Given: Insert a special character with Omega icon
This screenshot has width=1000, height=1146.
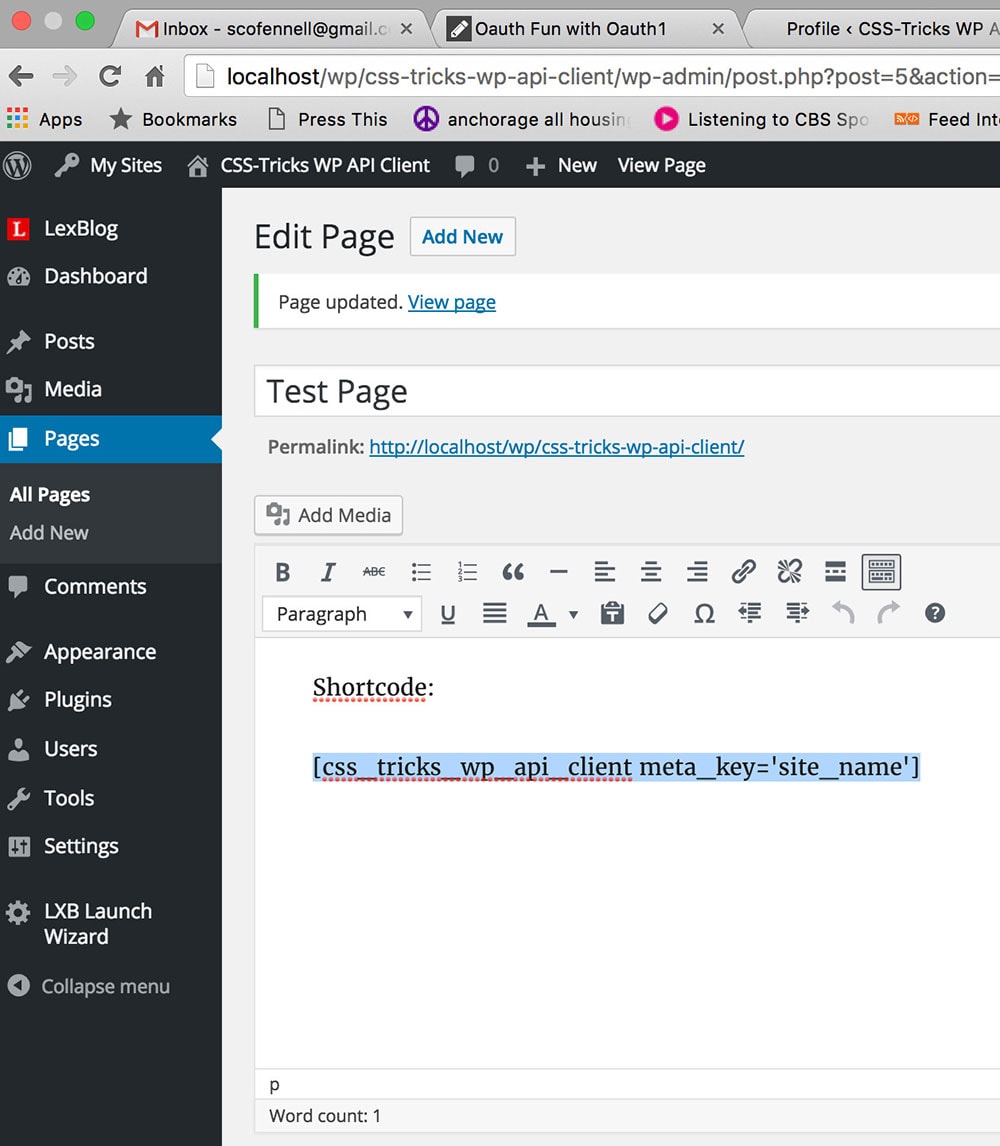Looking at the screenshot, I should coord(704,614).
